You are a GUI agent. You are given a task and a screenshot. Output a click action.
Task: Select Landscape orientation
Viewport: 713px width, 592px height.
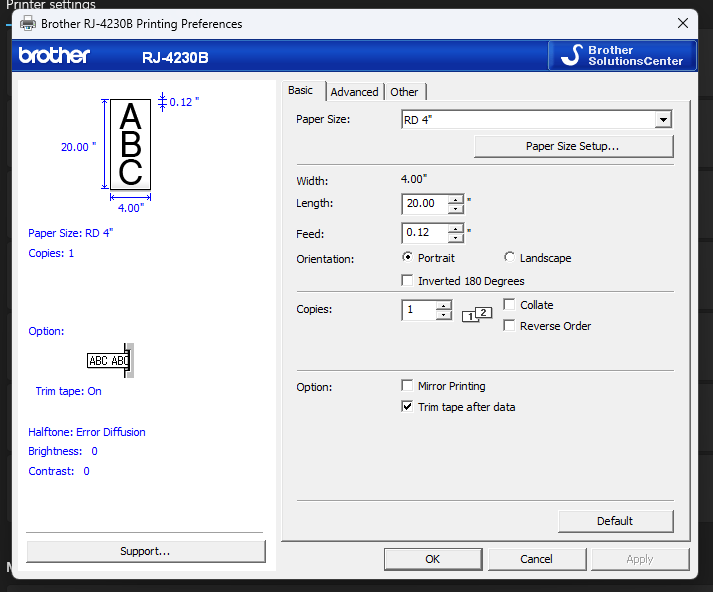pos(510,258)
